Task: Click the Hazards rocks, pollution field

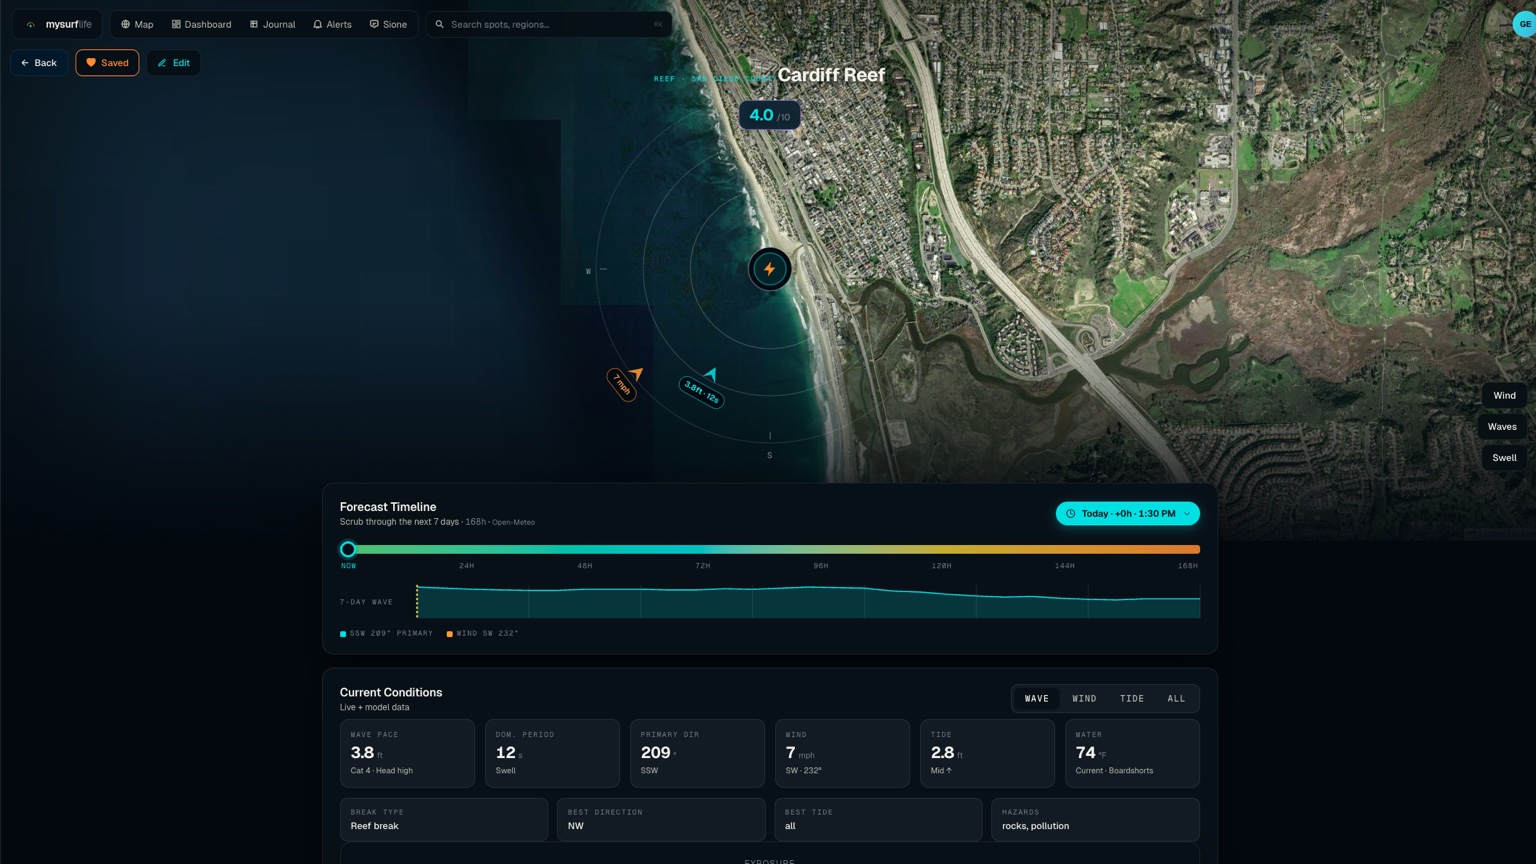Action: click(x=1095, y=819)
